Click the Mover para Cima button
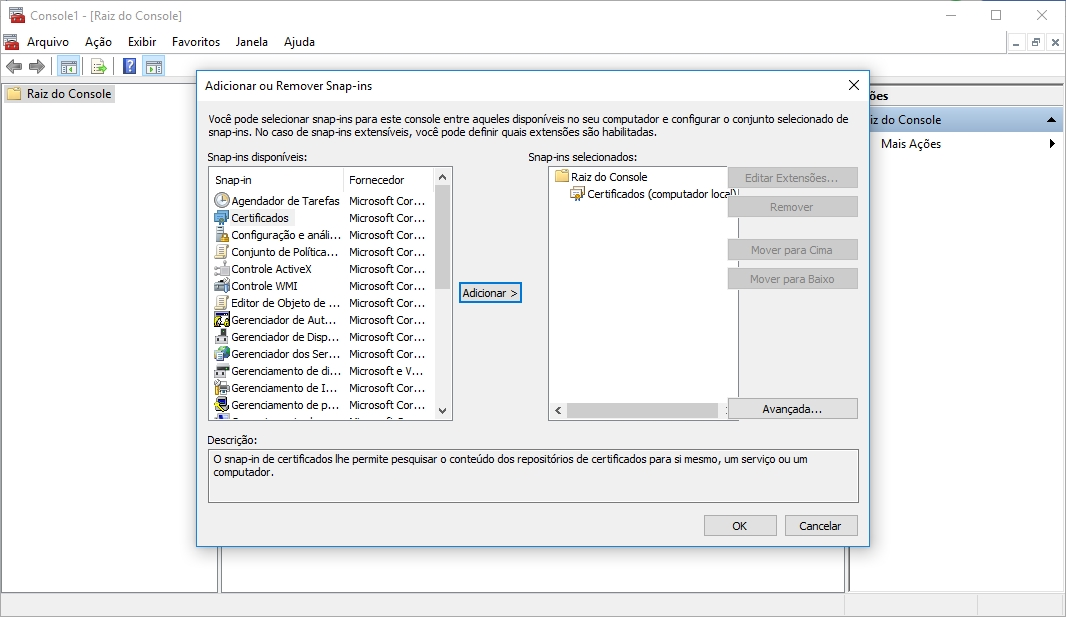This screenshot has width=1066, height=617. [x=792, y=250]
